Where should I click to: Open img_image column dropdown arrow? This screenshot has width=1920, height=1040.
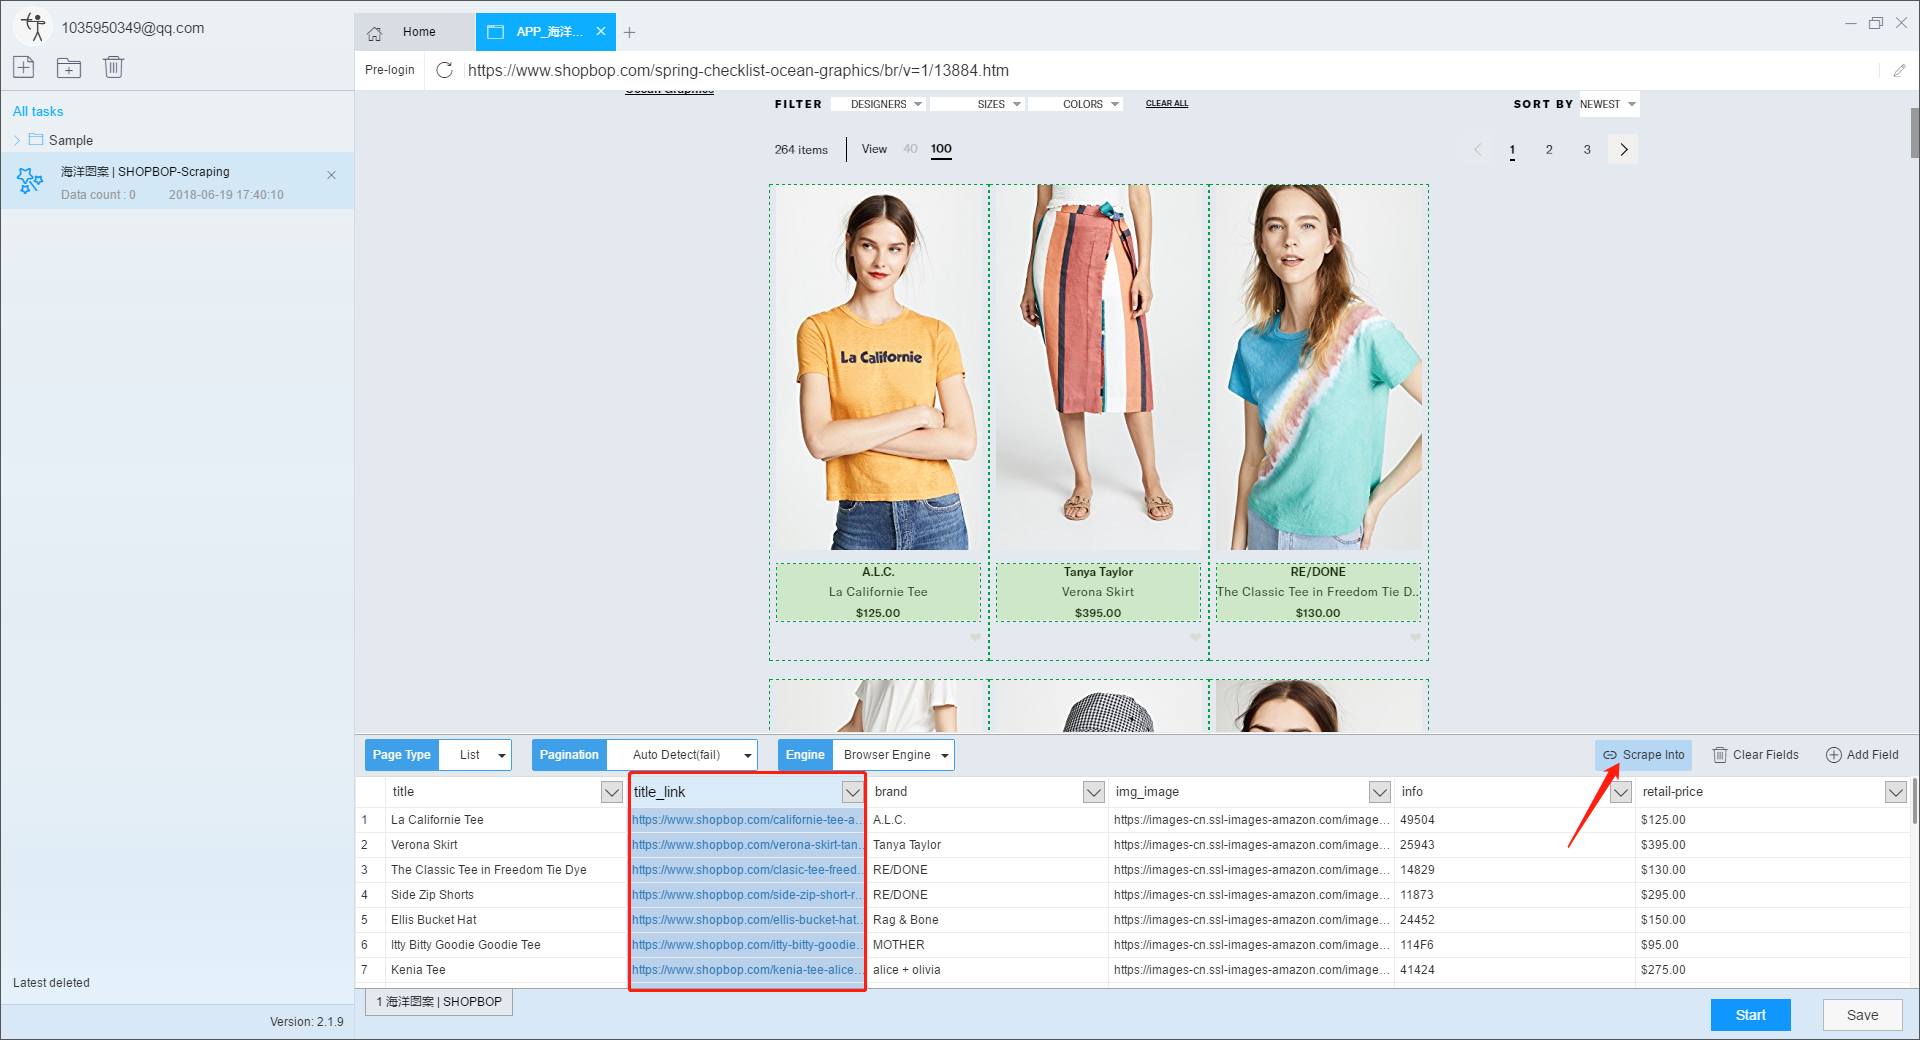[x=1380, y=792]
